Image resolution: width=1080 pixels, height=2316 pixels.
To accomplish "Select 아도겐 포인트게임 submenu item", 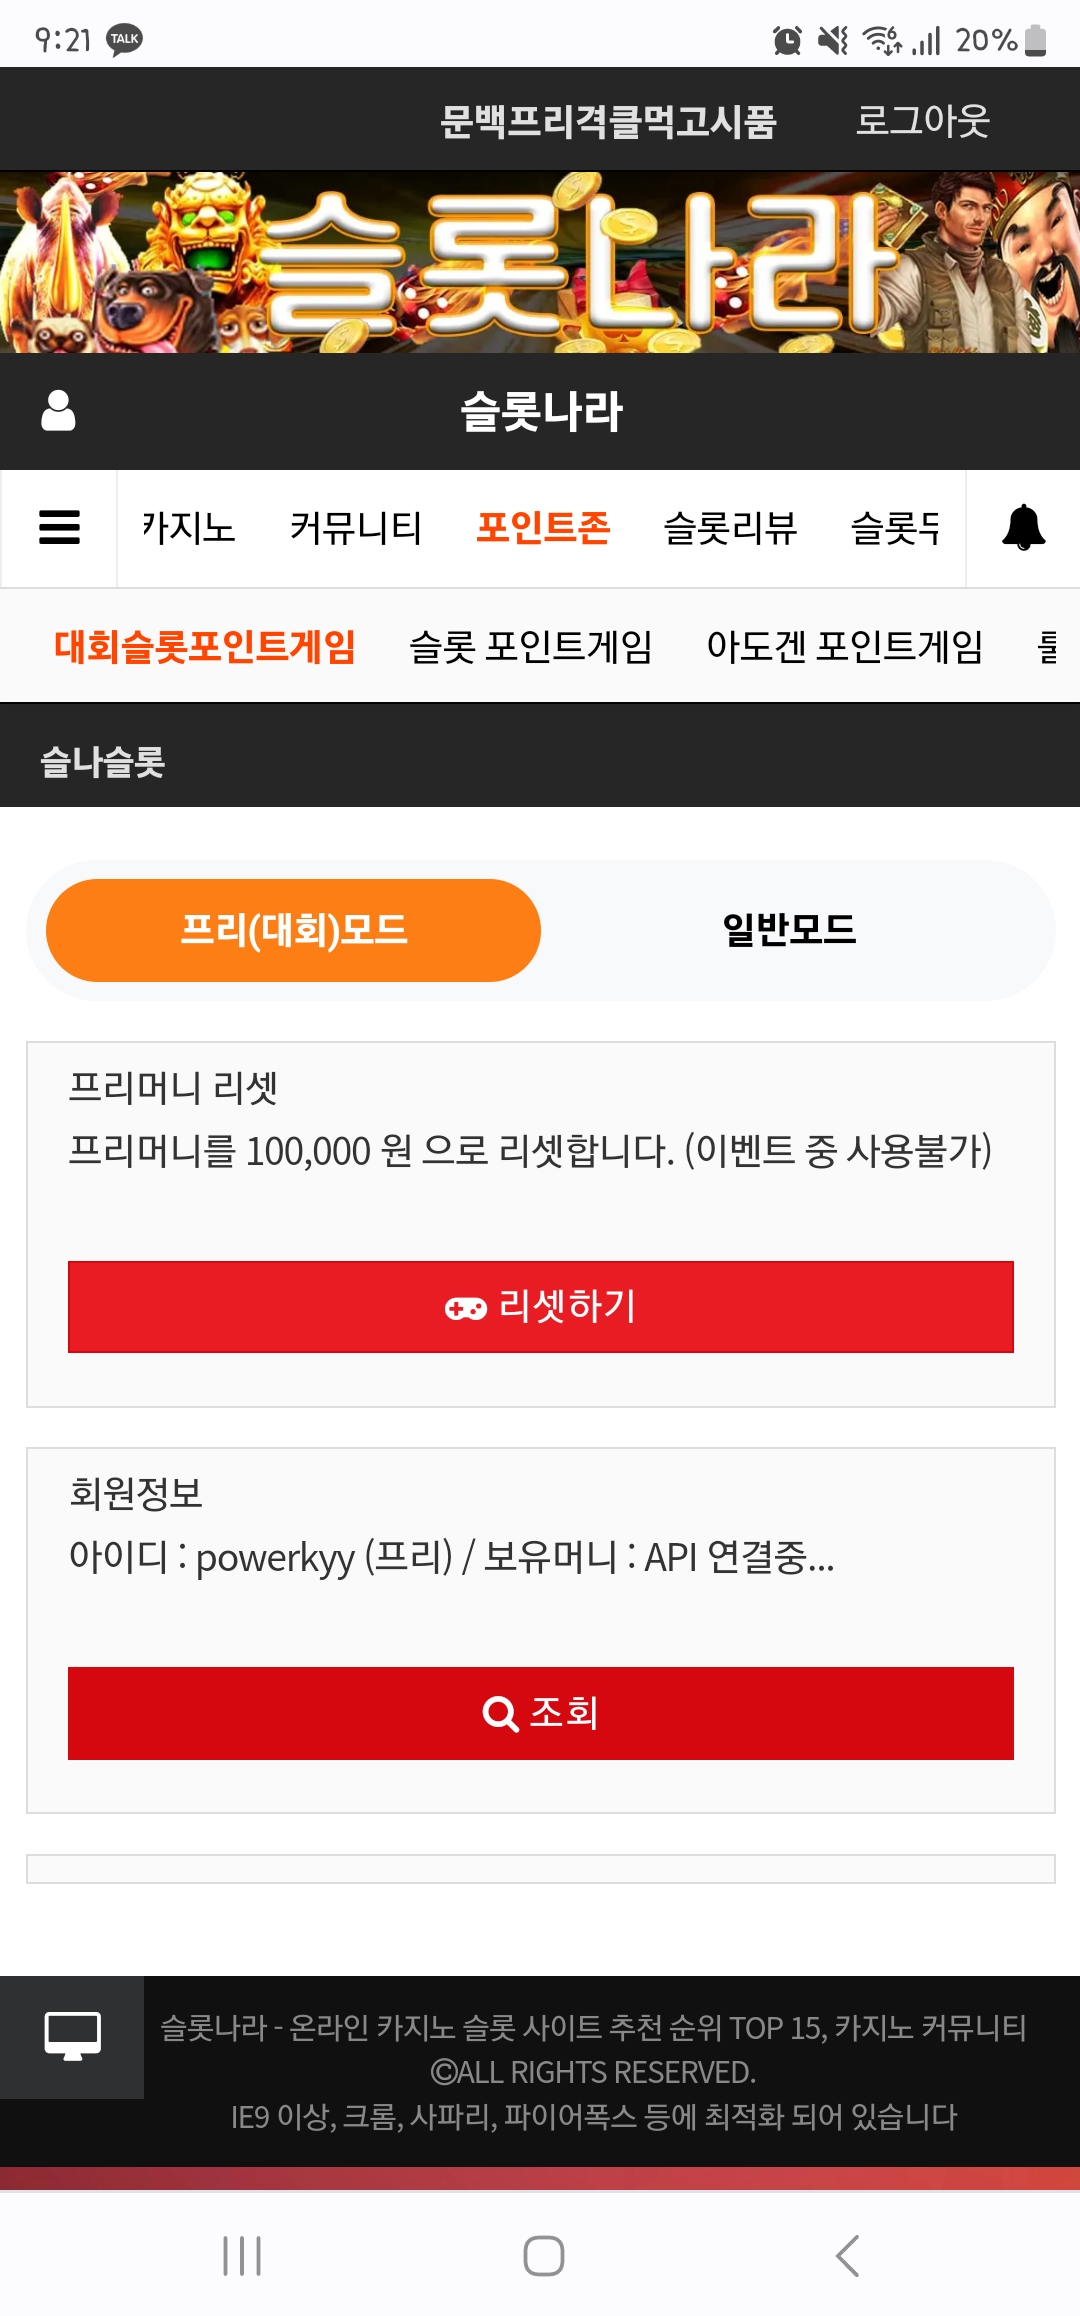I will click(x=845, y=647).
